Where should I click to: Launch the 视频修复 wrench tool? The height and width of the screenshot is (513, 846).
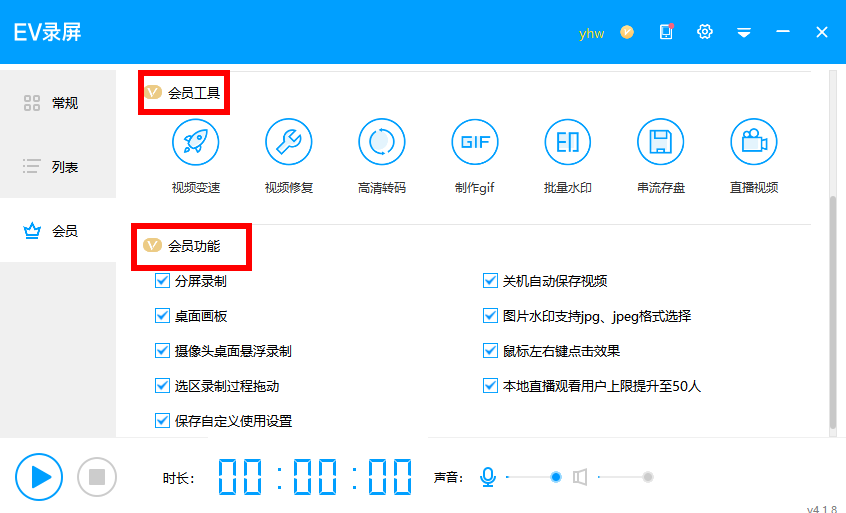click(288, 142)
